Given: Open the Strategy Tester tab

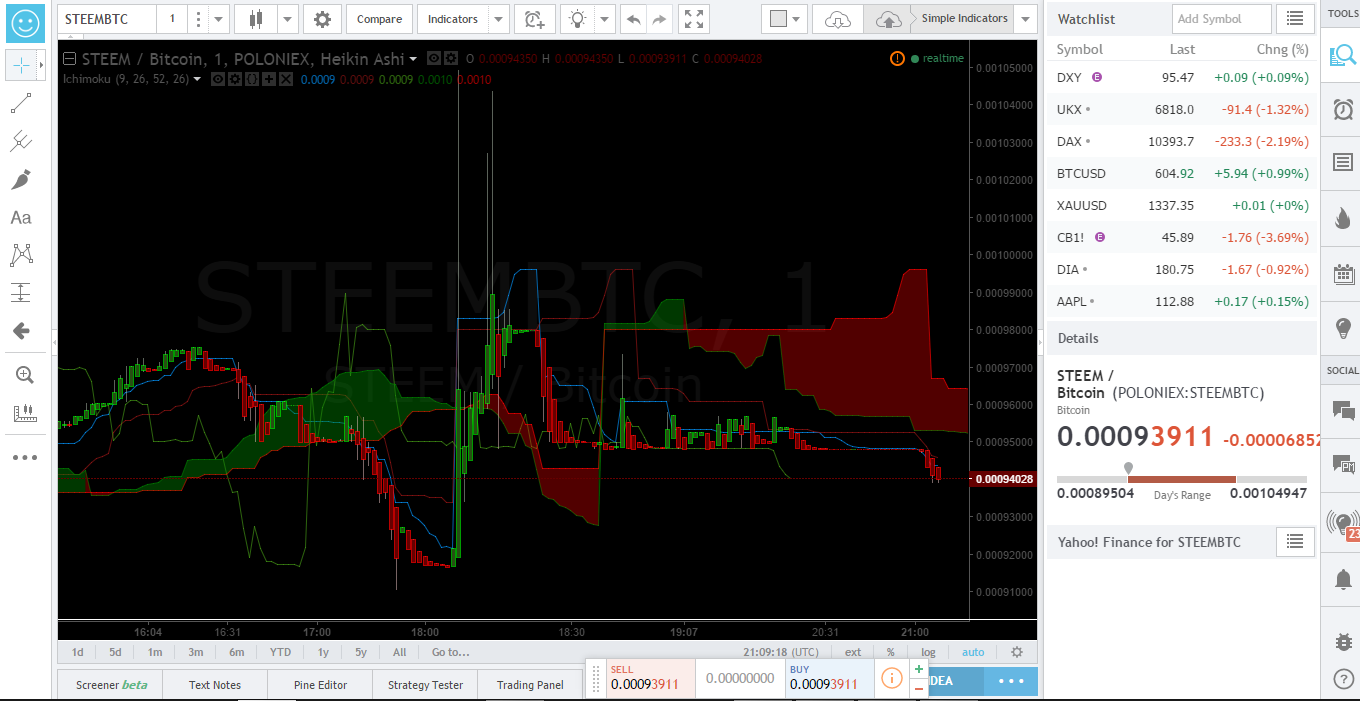Looking at the screenshot, I should tap(425, 685).
